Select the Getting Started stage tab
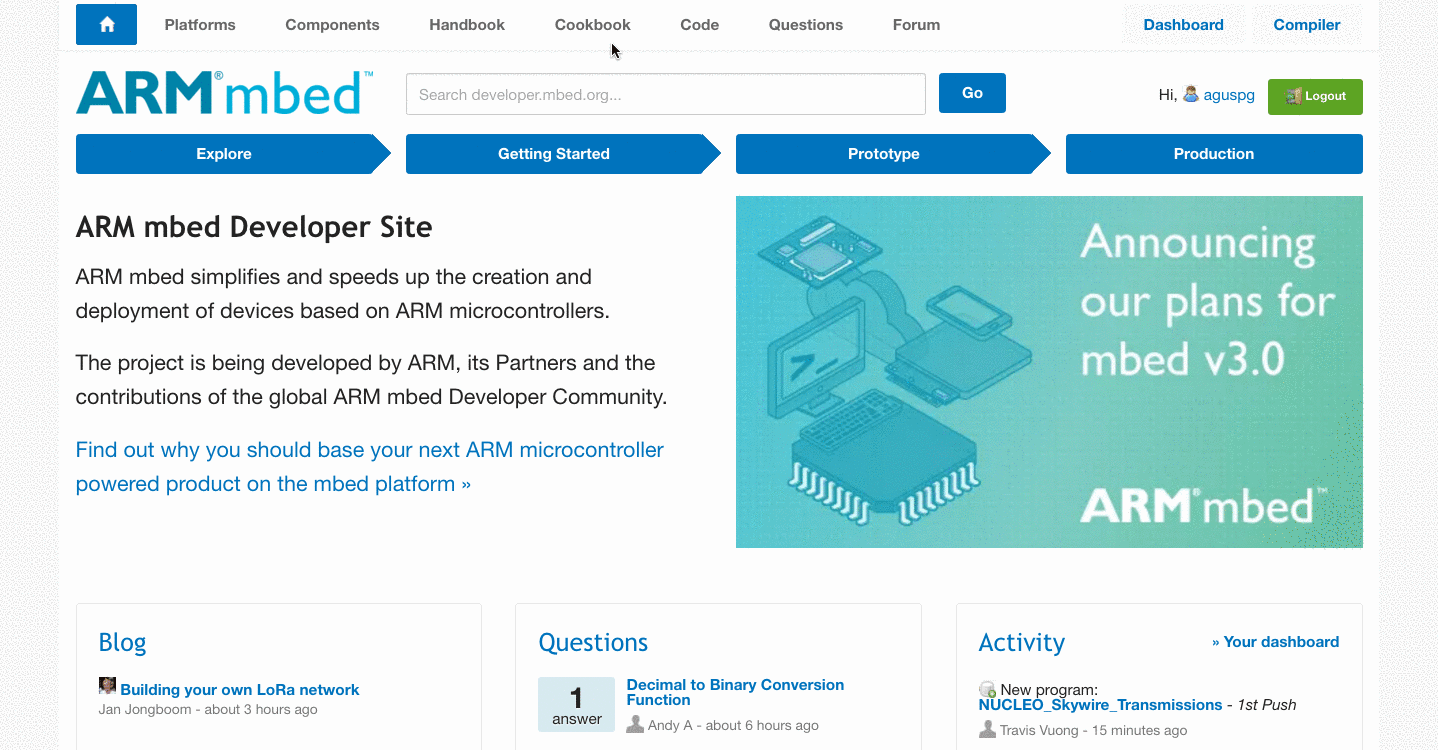This screenshot has height=750, width=1438. (x=554, y=154)
